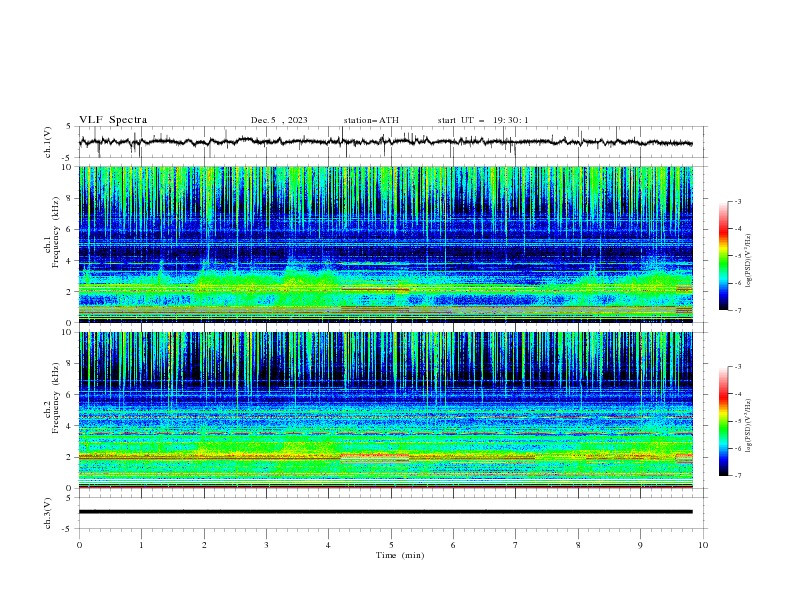Screen dimensions: 792x612
Task: Click the "10" kHz tick of ch.2 spectrogram
Action: pyautogui.click(x=66, y=332)
